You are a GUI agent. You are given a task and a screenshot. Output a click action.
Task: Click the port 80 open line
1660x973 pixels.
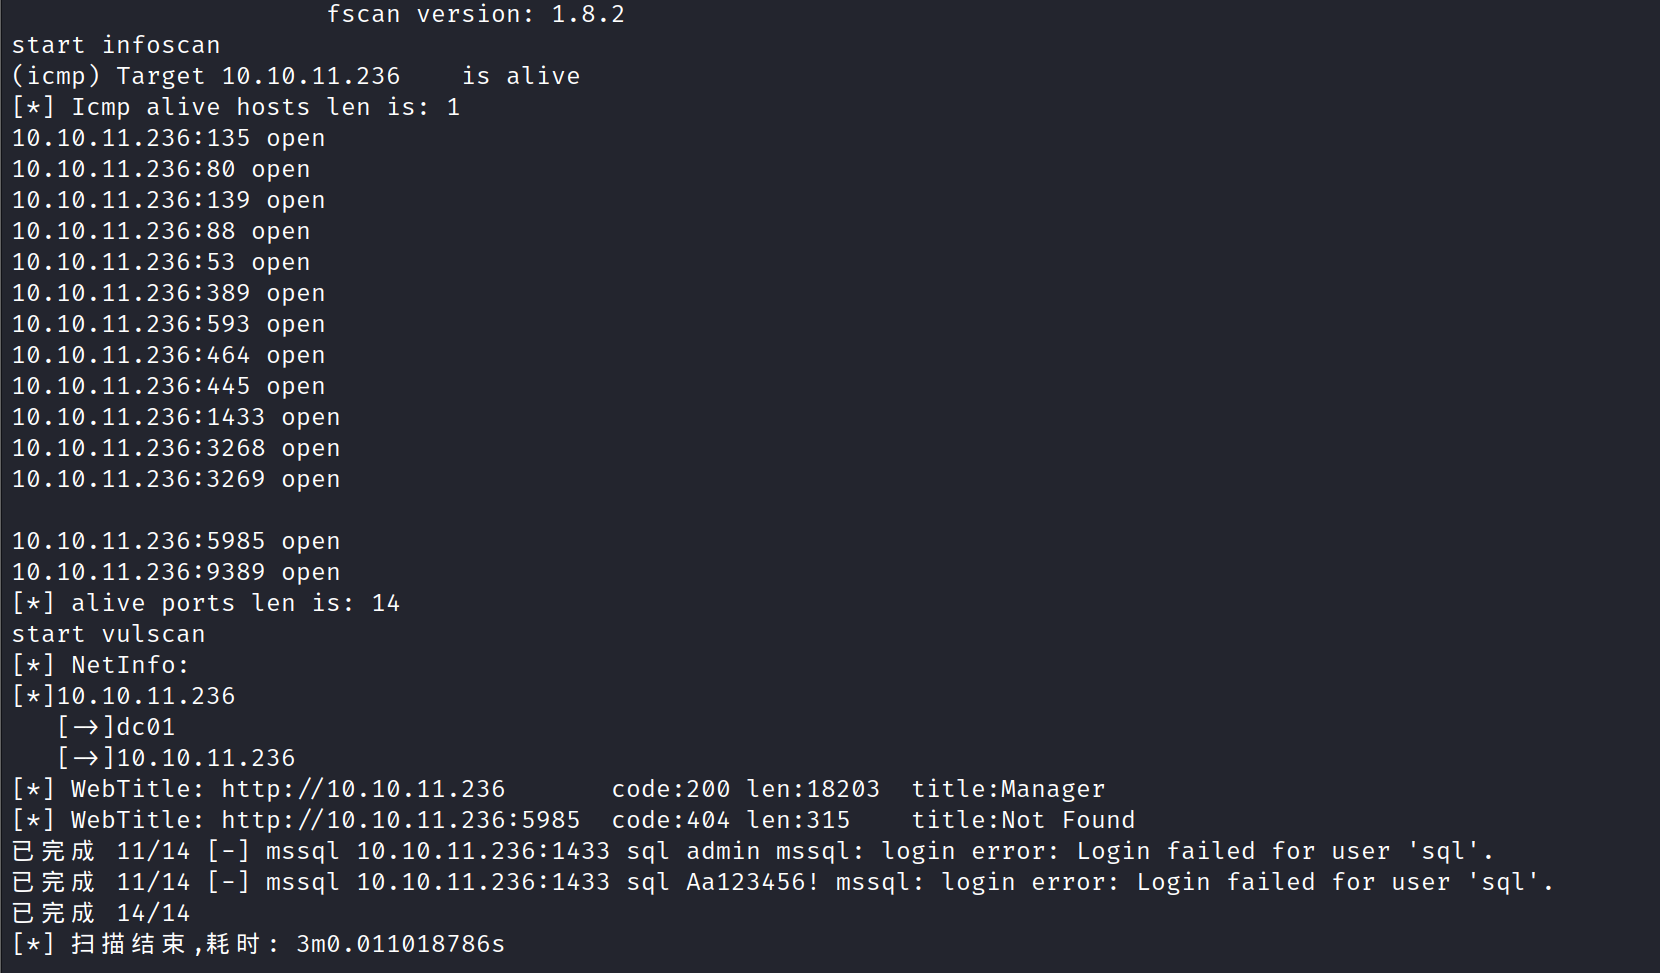pyautogui.click(x=161, y=169)
